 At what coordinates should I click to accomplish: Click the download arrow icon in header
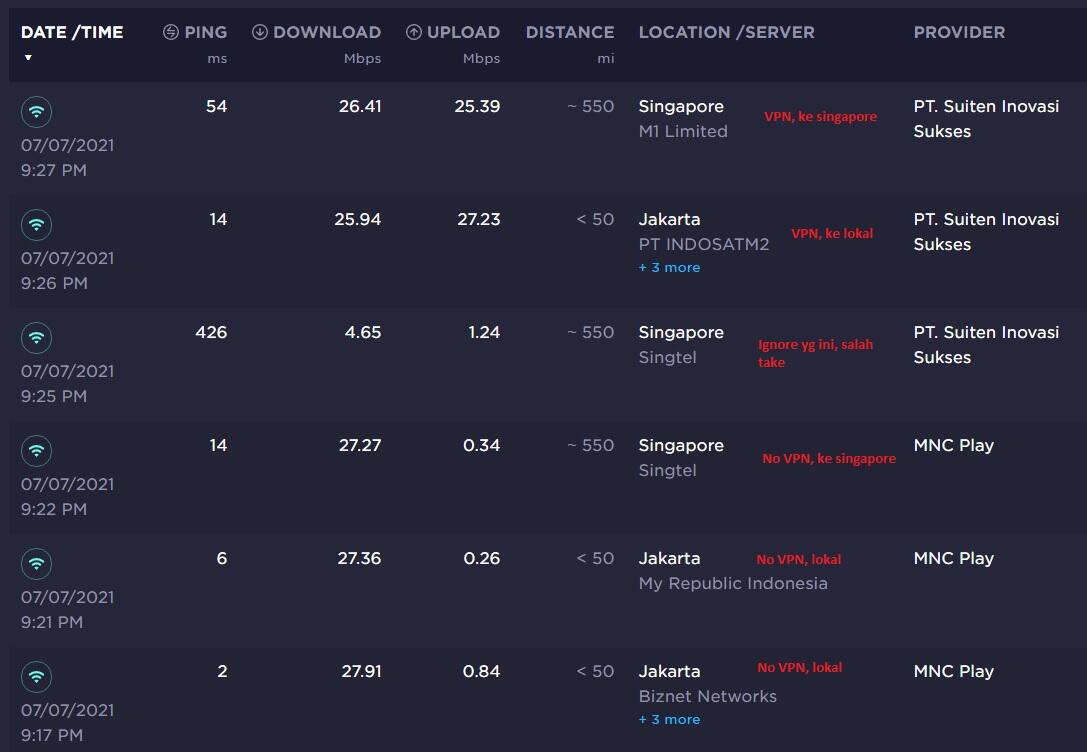(x=260, y=32)
